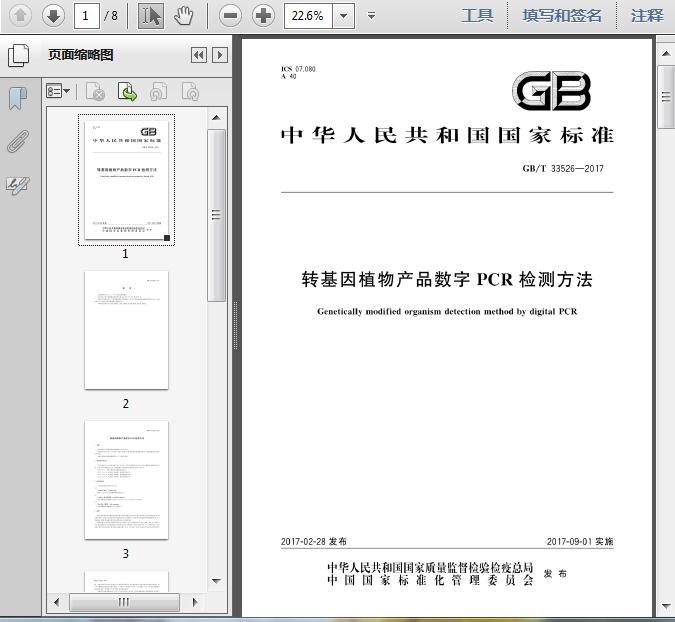
Task: Click the previous page arrow
Action: (20, 15)
